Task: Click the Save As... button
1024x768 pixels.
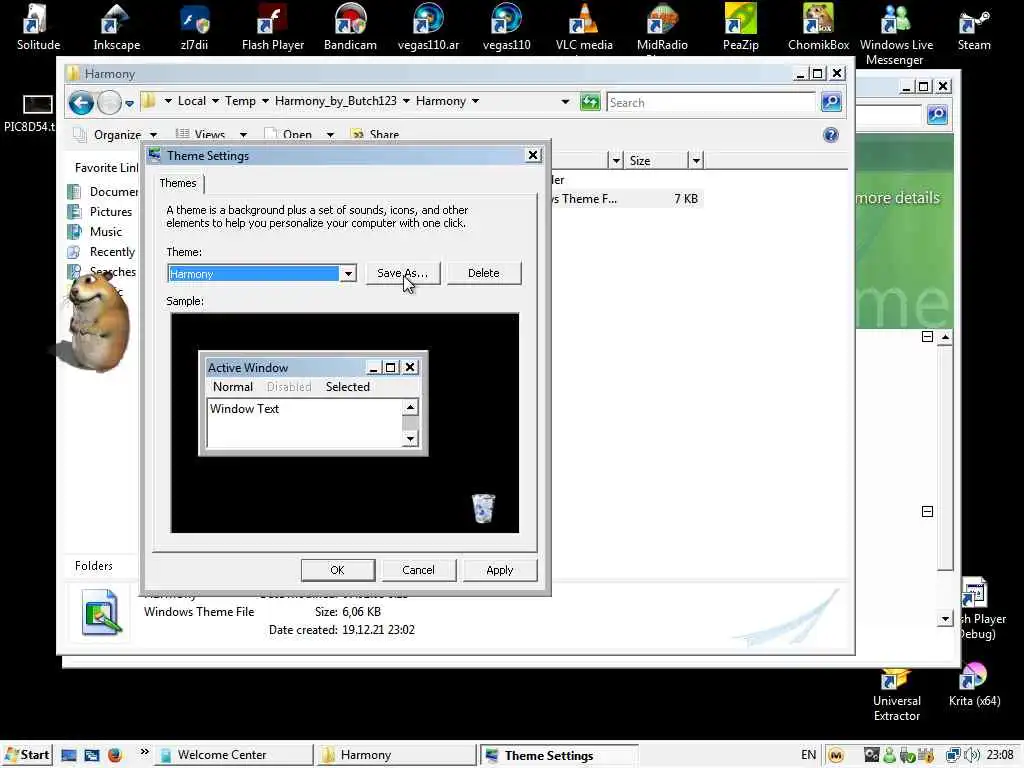Action: [402, 273]
